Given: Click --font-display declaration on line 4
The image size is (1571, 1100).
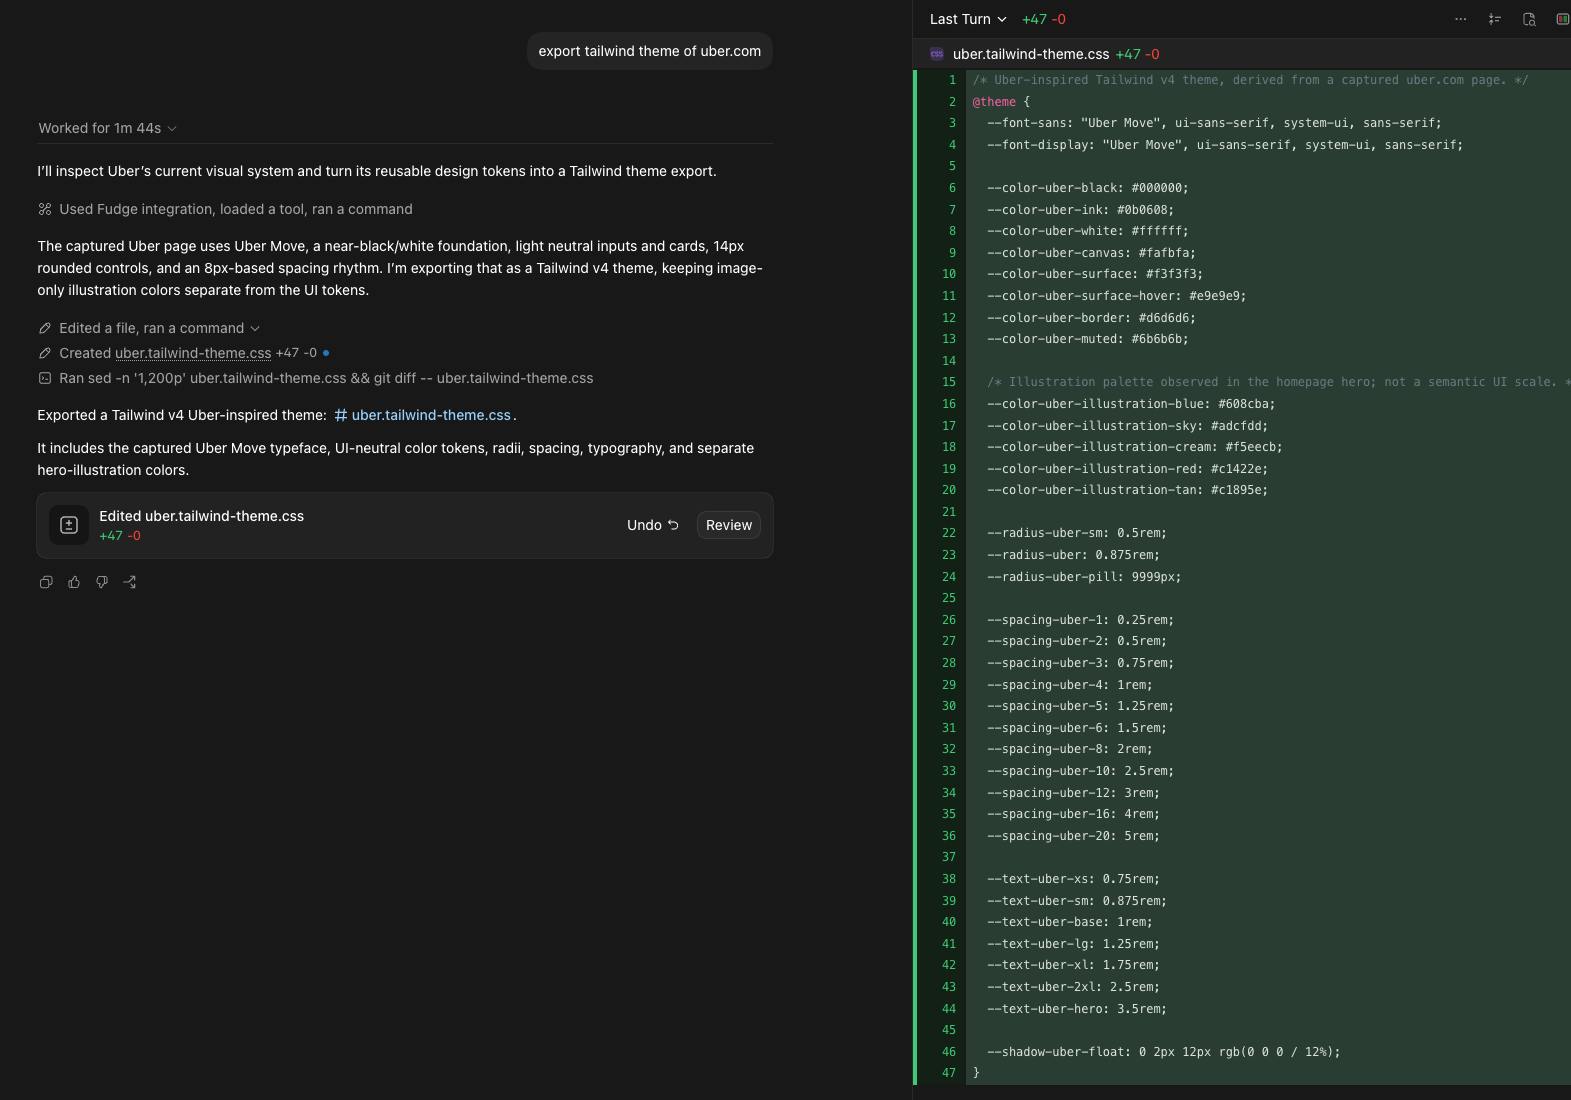Looking at the screenshot, I should pyautogui.click(x=1225, y=145).
